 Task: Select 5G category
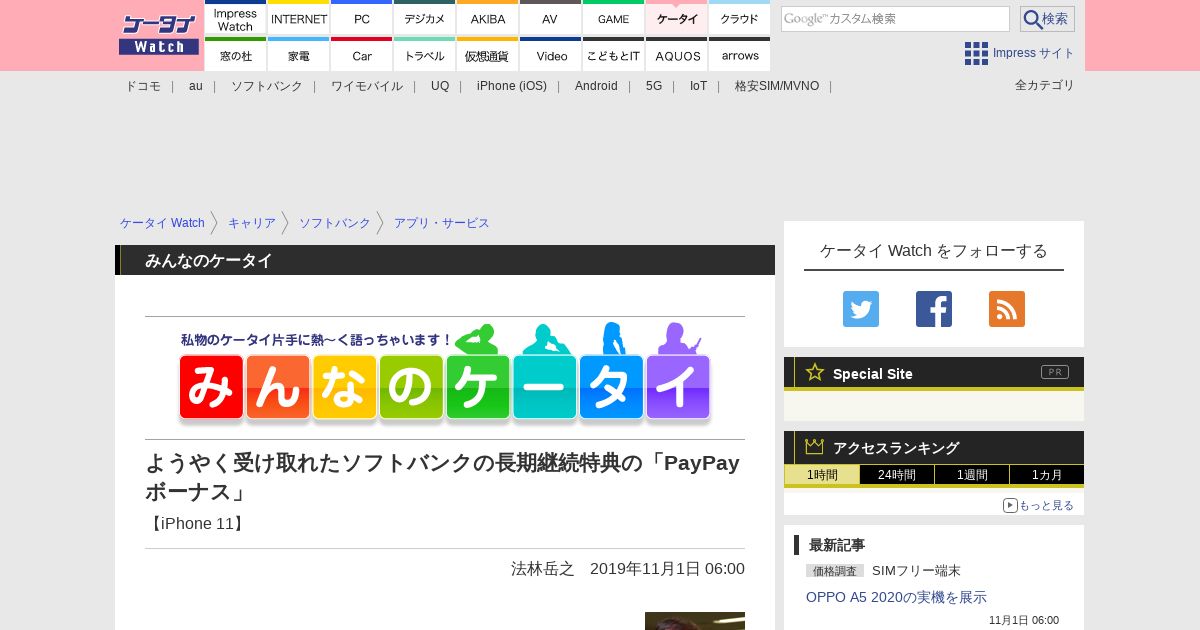(x=654, y=86)
